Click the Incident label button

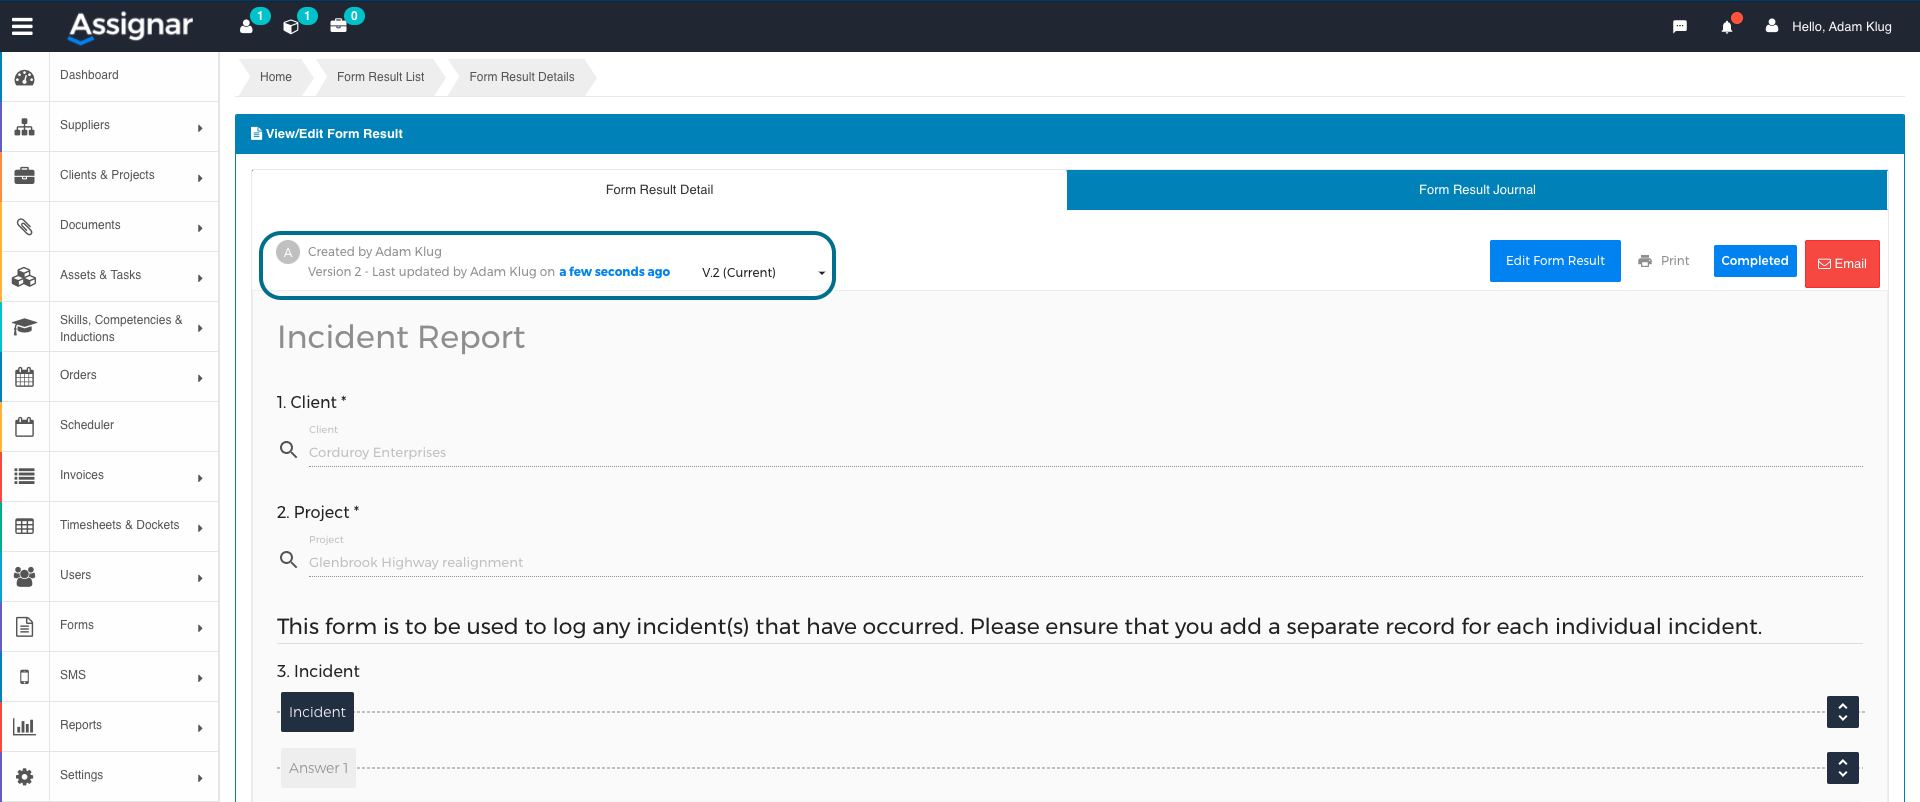click(317, 712)
